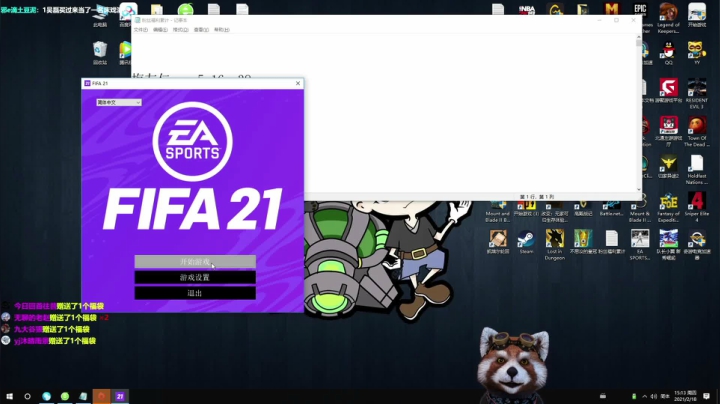720x404 pixels.
Task: Select the Legend of Keepers desktop icon
Action: pyautogui.click(x=668, y=18)
